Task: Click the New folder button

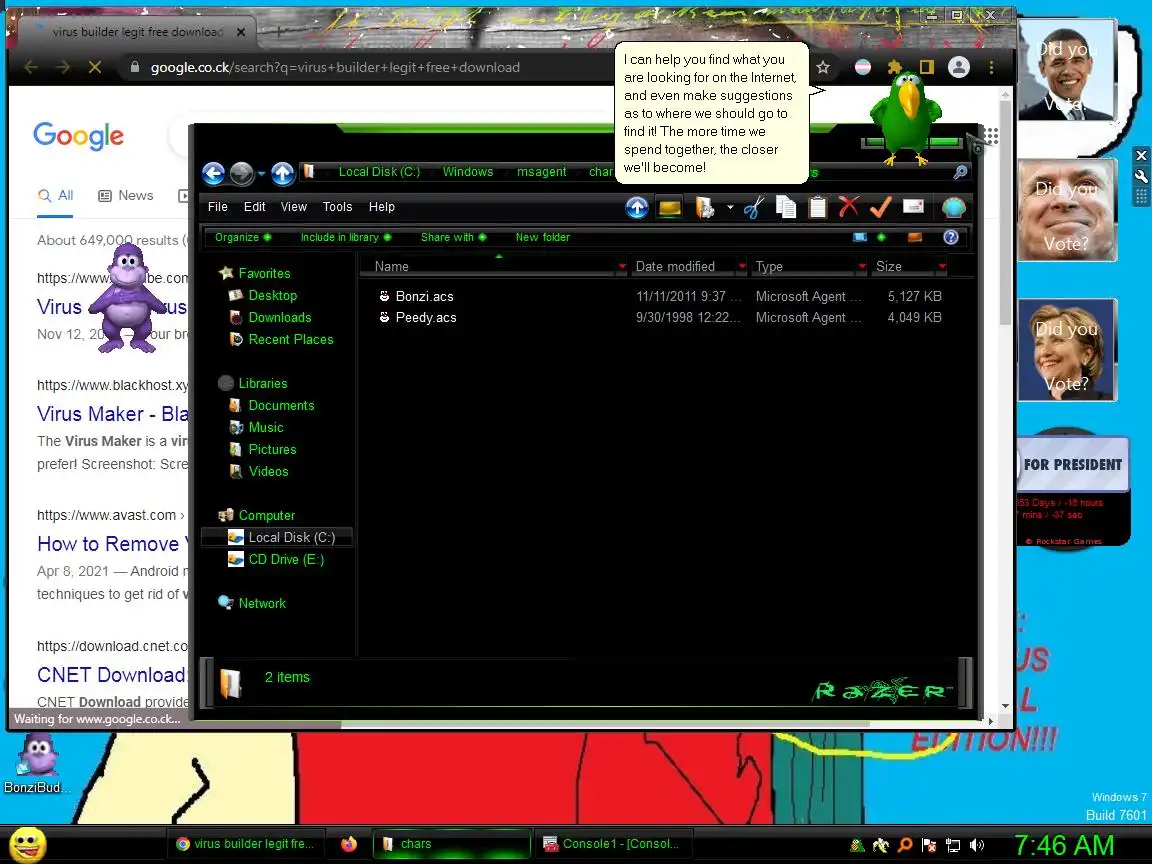Action: pos(542,237)
